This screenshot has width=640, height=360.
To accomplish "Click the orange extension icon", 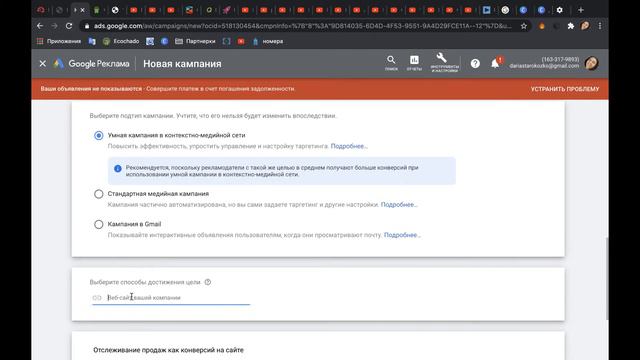I will [x=542, y=26].
